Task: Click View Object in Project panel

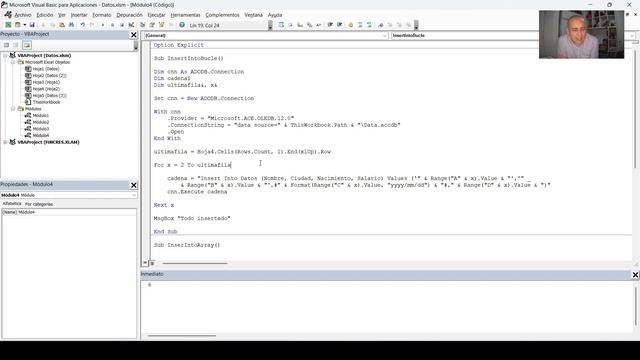Action: point(16,45)
